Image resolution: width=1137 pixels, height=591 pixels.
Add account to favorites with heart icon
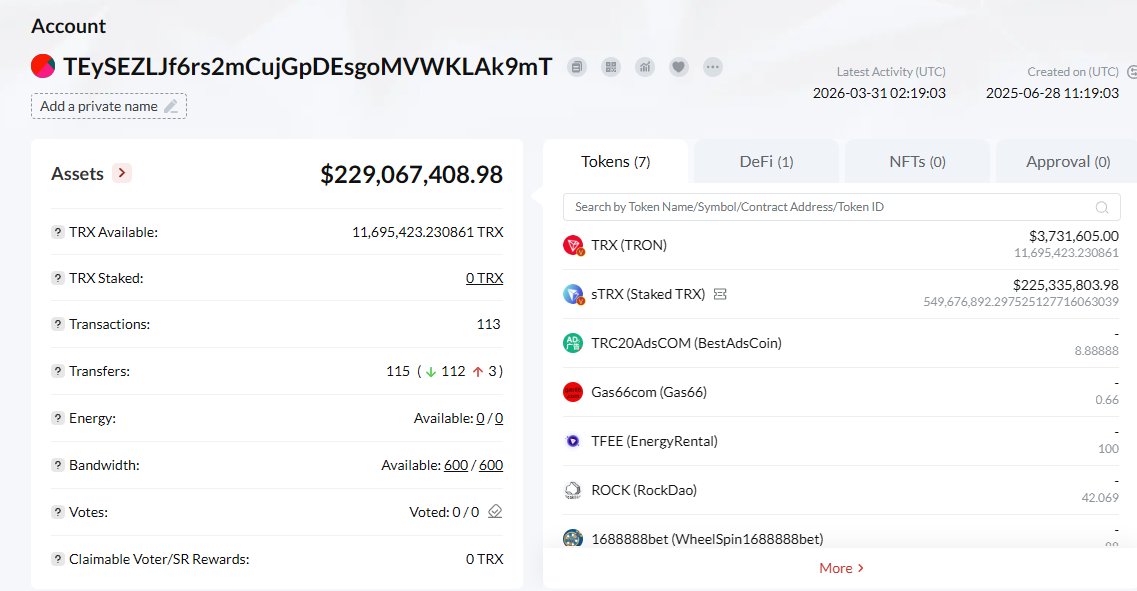tap(678, 67)
